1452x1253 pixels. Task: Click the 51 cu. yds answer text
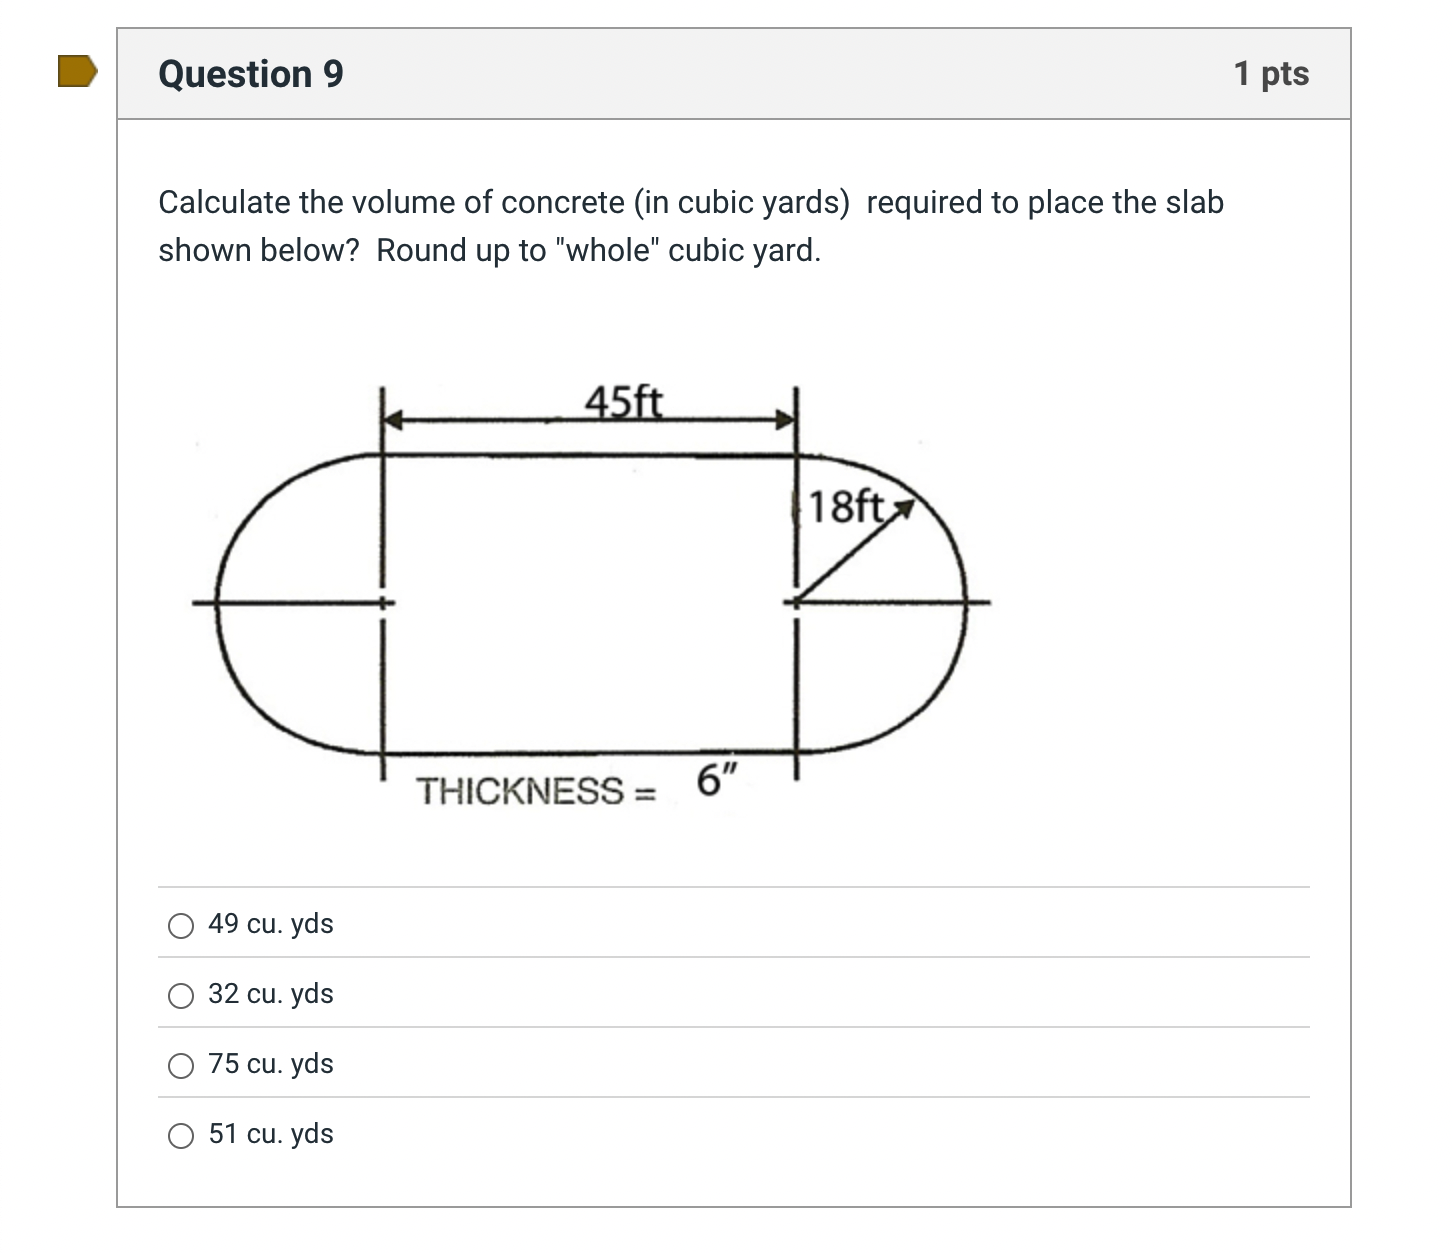pyautogui.click(x=271, y=1134)
